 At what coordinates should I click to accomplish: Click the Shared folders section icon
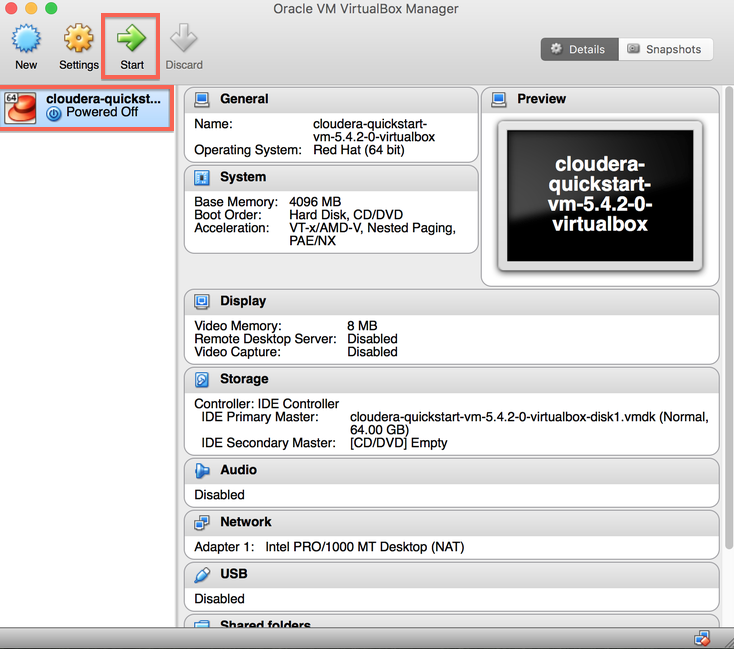tap(202, 624)
